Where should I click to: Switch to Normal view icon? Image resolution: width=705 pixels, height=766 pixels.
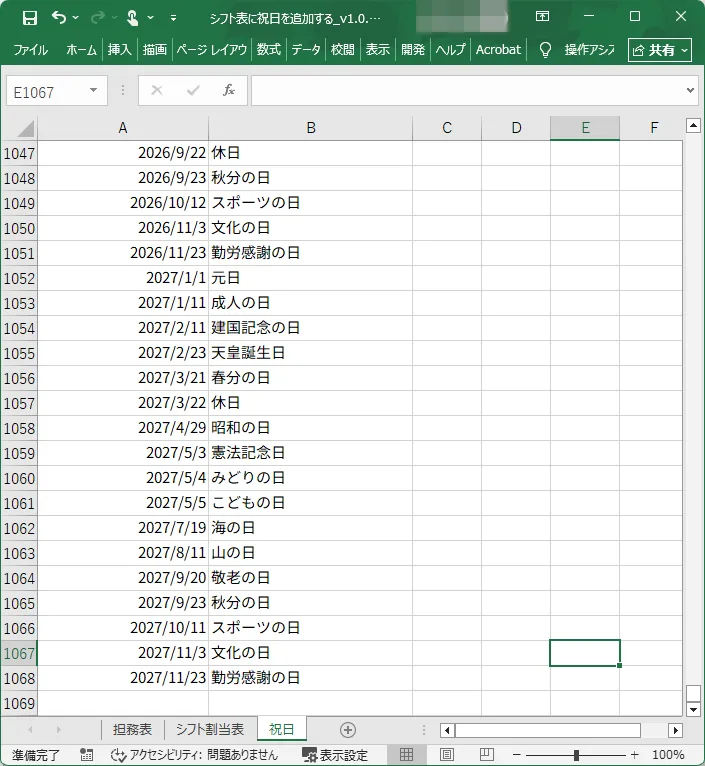click(x=406, y=755)
